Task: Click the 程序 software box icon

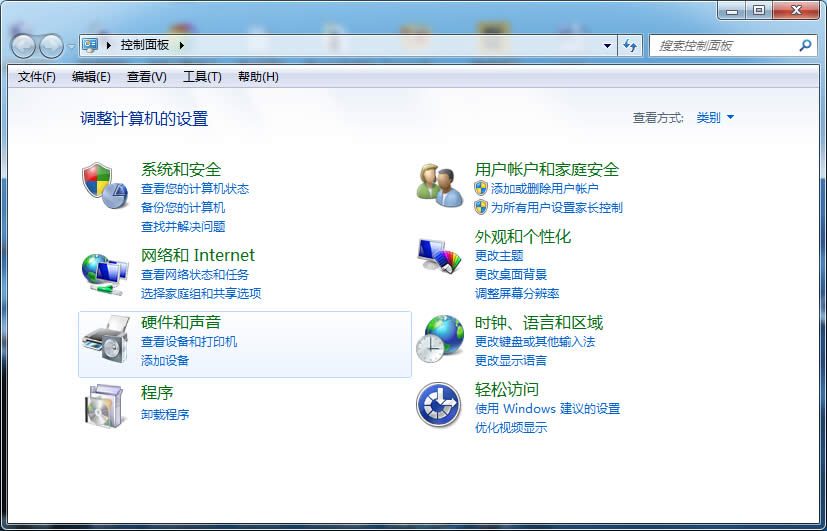Action: (x=104, y=405)
